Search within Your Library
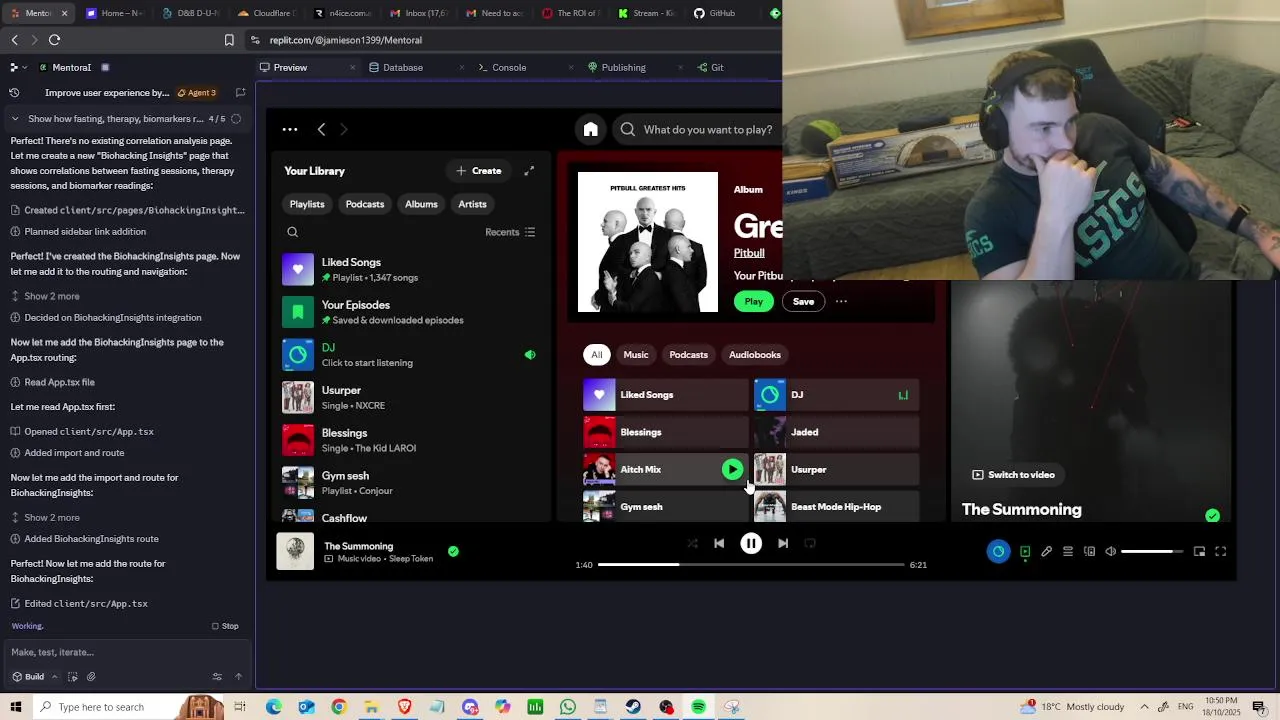Screen dimensions: 1280x720 [x=293, y=232]
